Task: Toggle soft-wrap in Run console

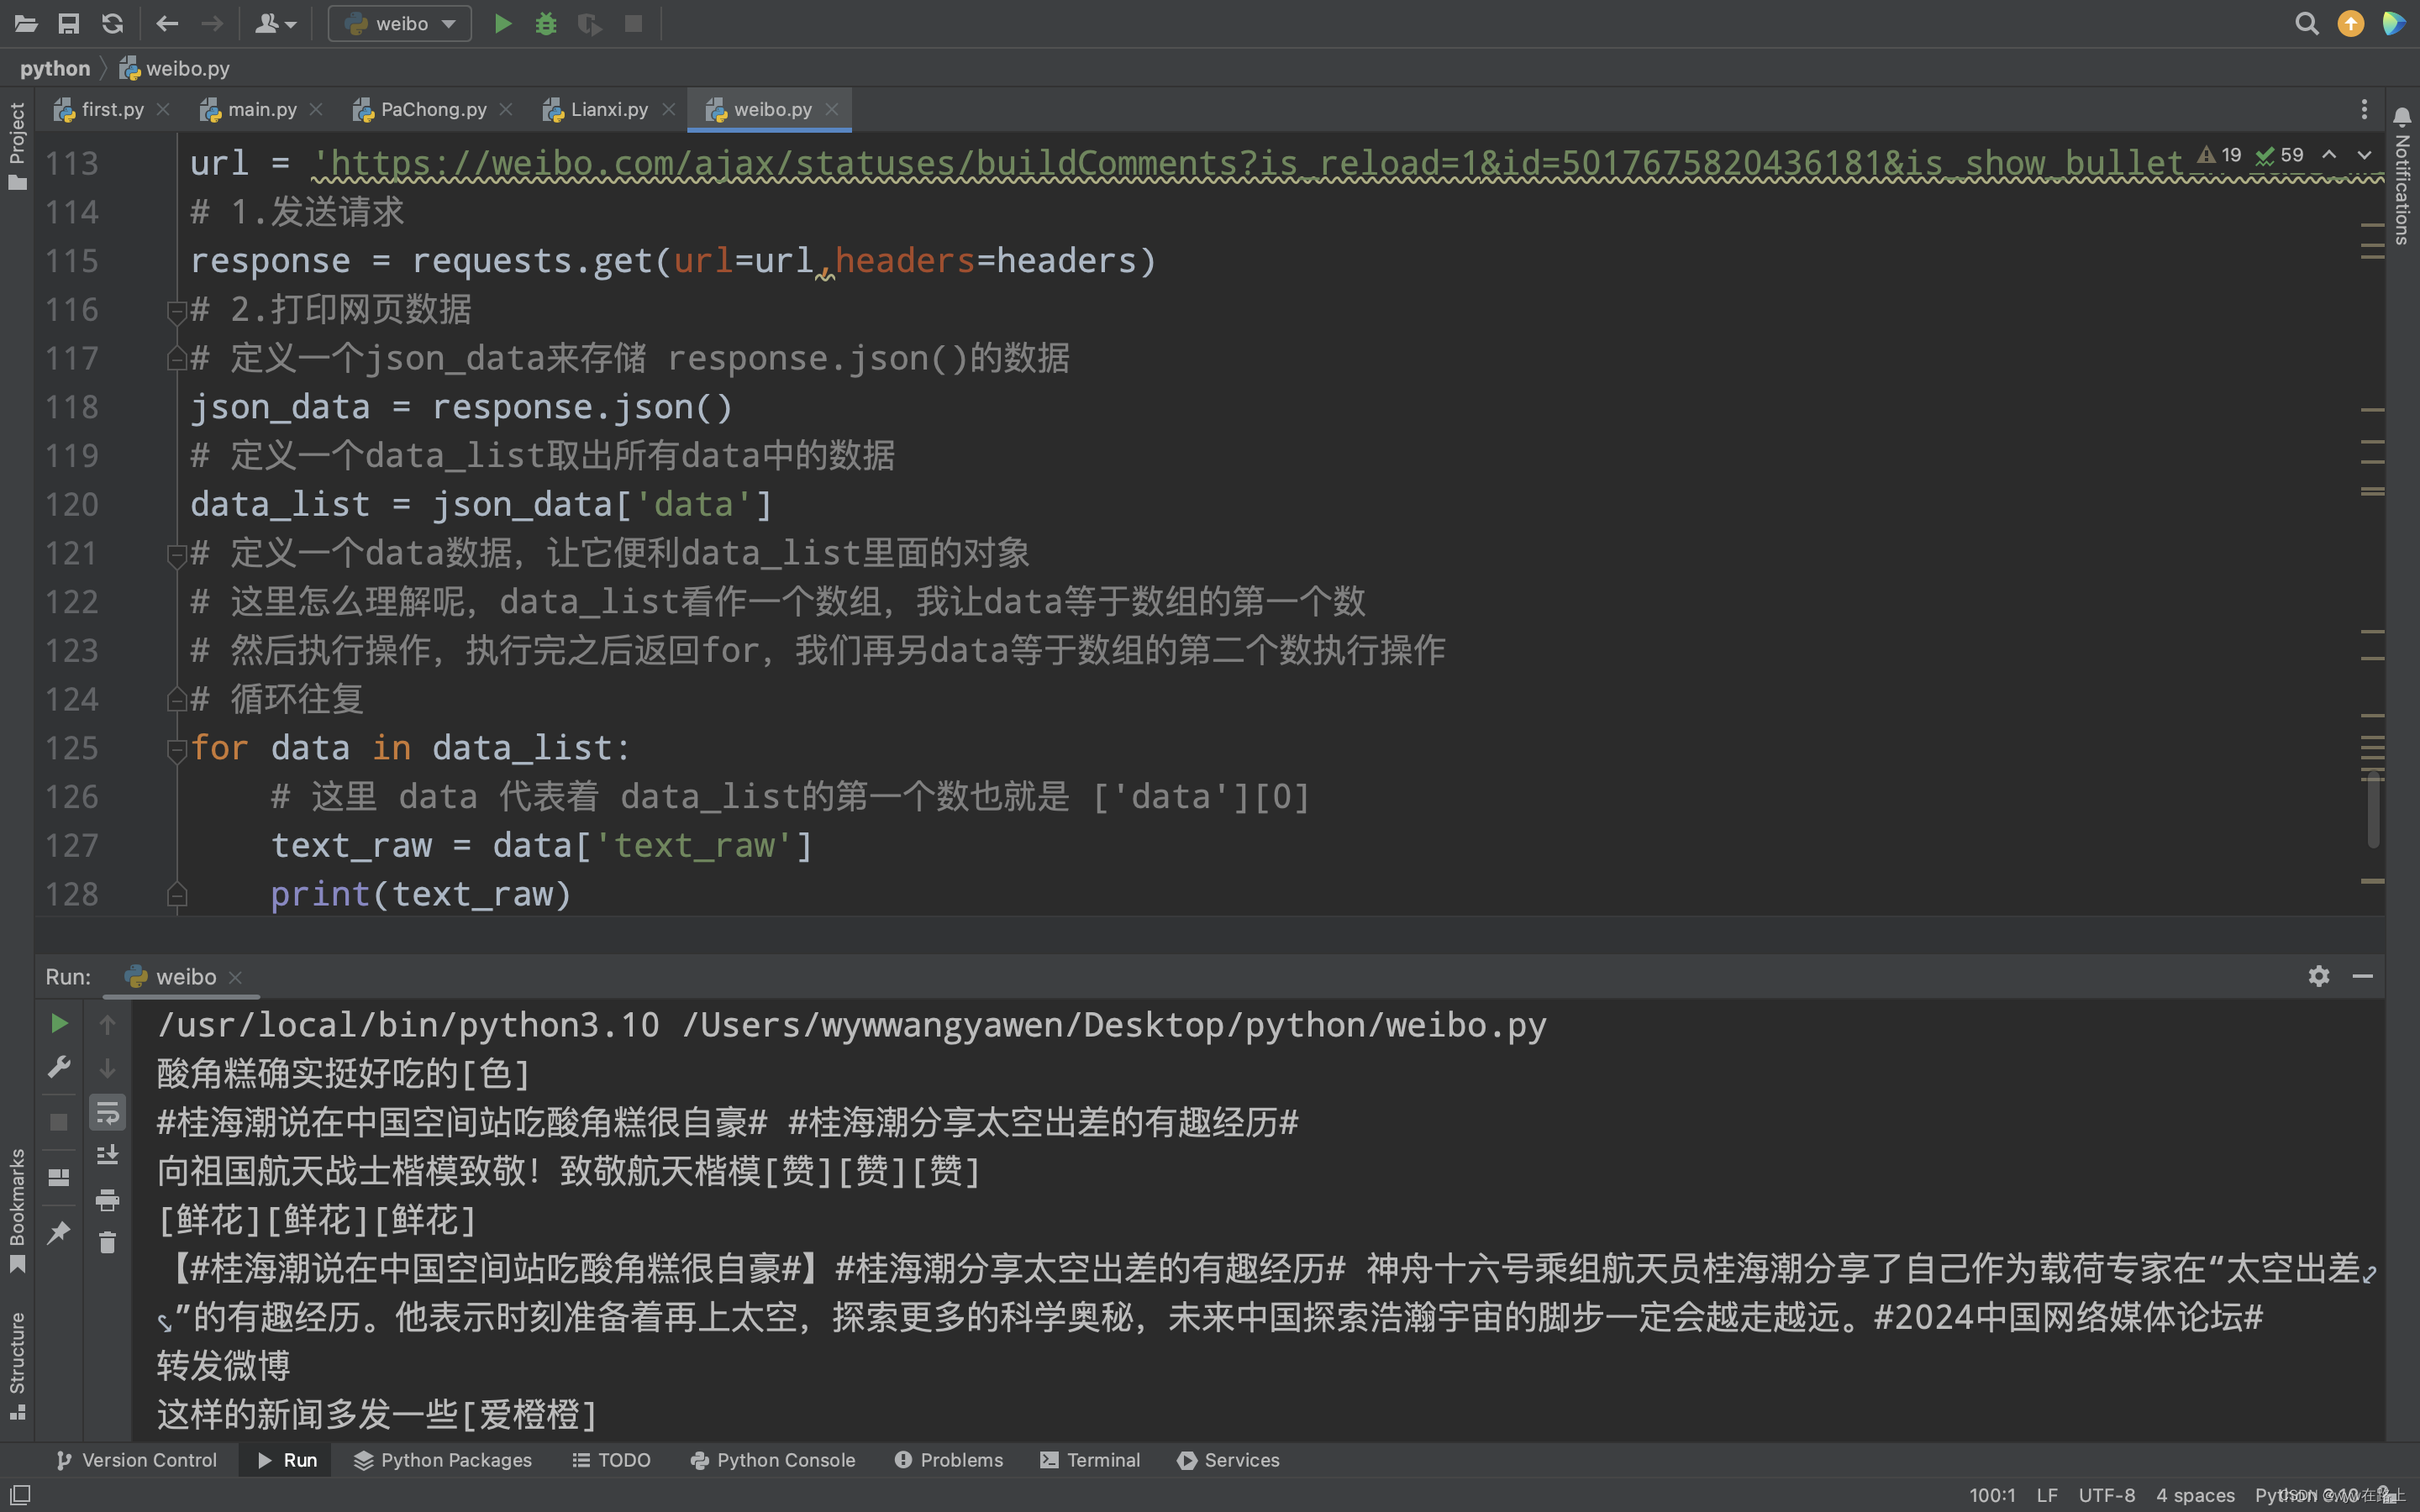Action: point(107,1112)
